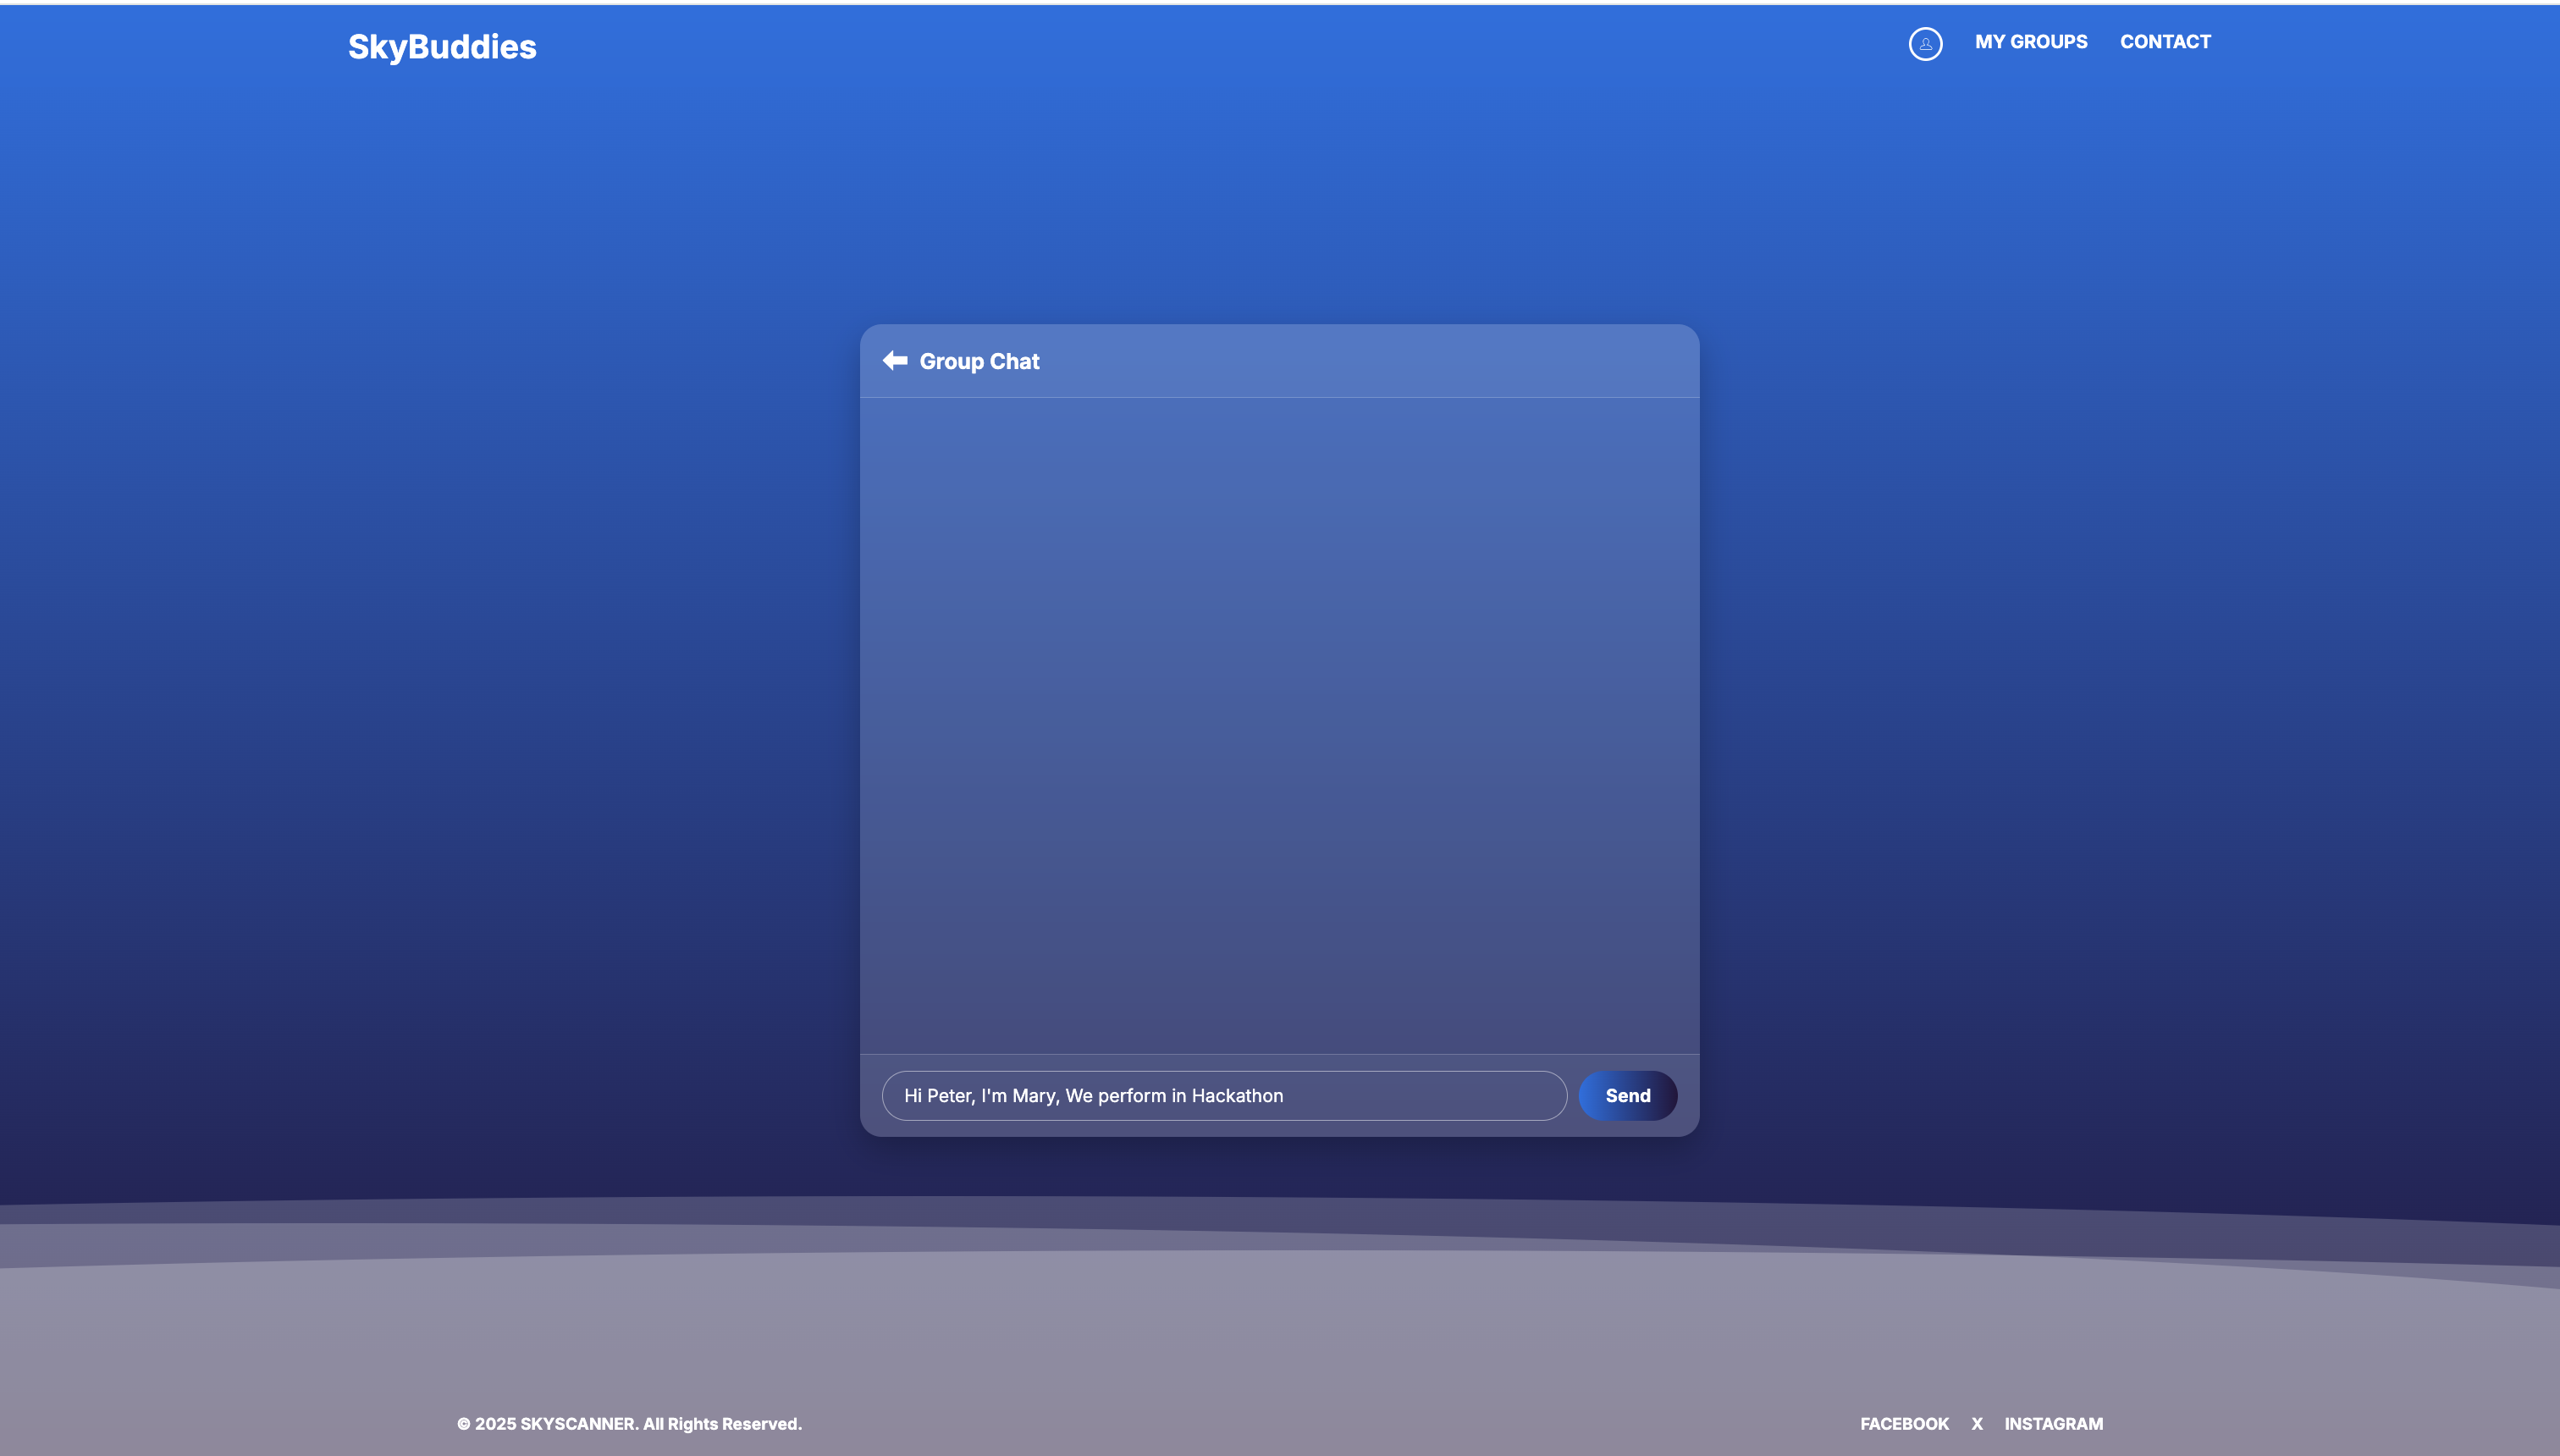Click the blank blue background left of the chat card

(x=430, y=700)
